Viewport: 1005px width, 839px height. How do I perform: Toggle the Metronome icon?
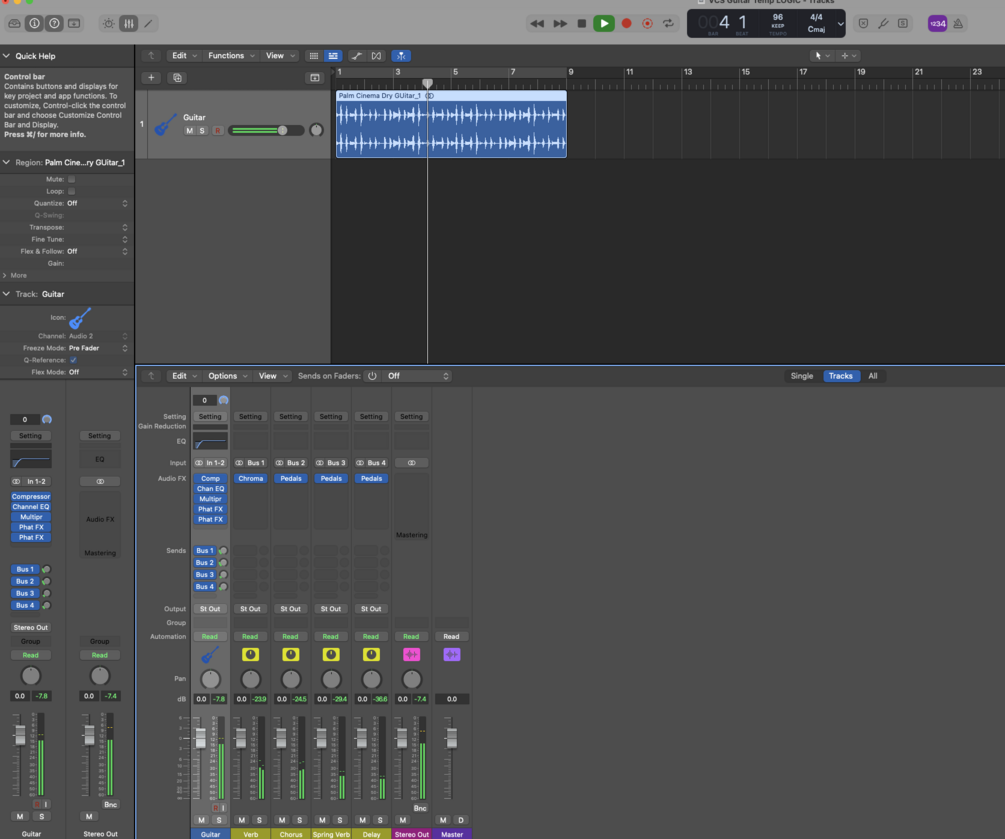958,24
